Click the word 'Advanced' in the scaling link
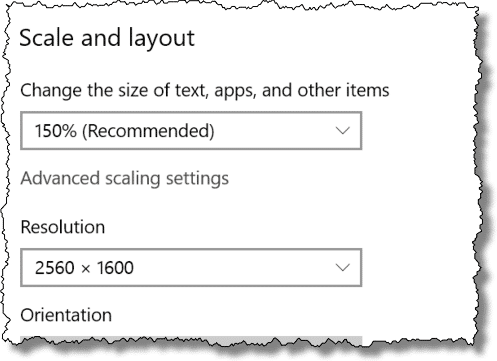The image size is (497, 361). click(60, 178)
